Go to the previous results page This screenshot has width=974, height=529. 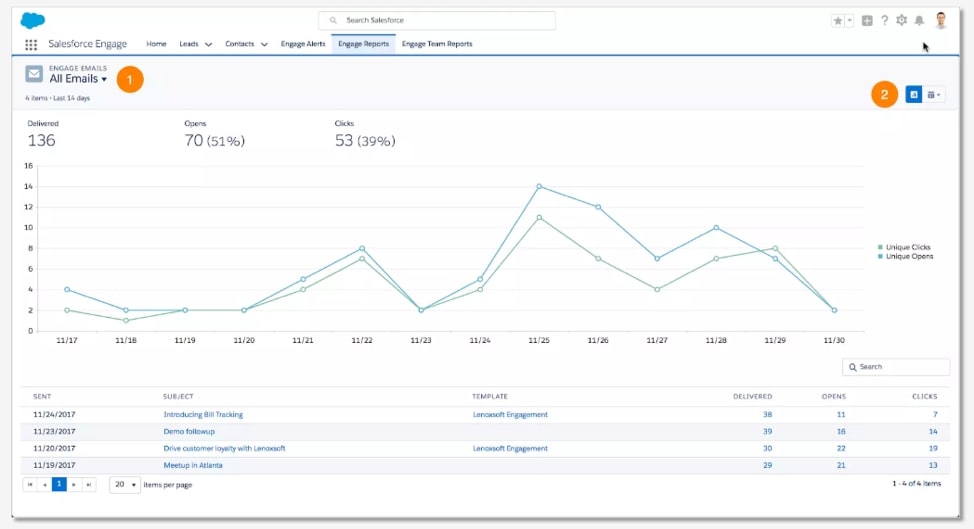pos(44,484)
